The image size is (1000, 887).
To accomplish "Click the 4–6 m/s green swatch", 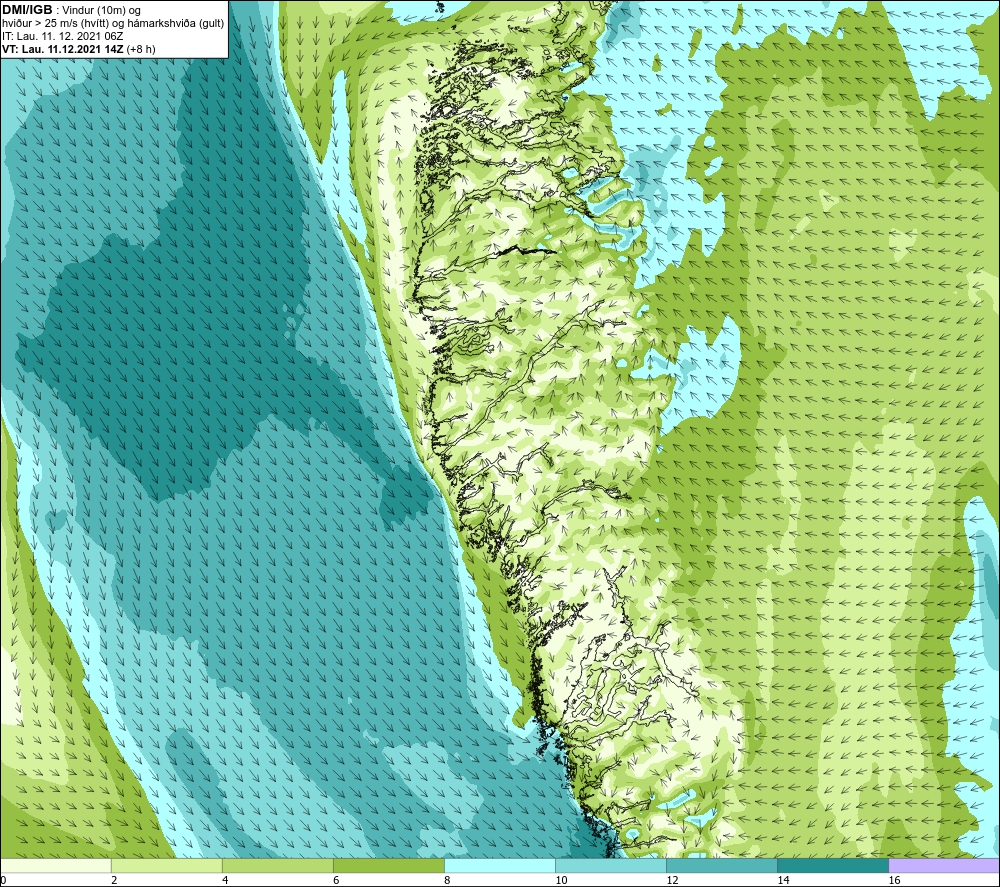I will 278,866.
